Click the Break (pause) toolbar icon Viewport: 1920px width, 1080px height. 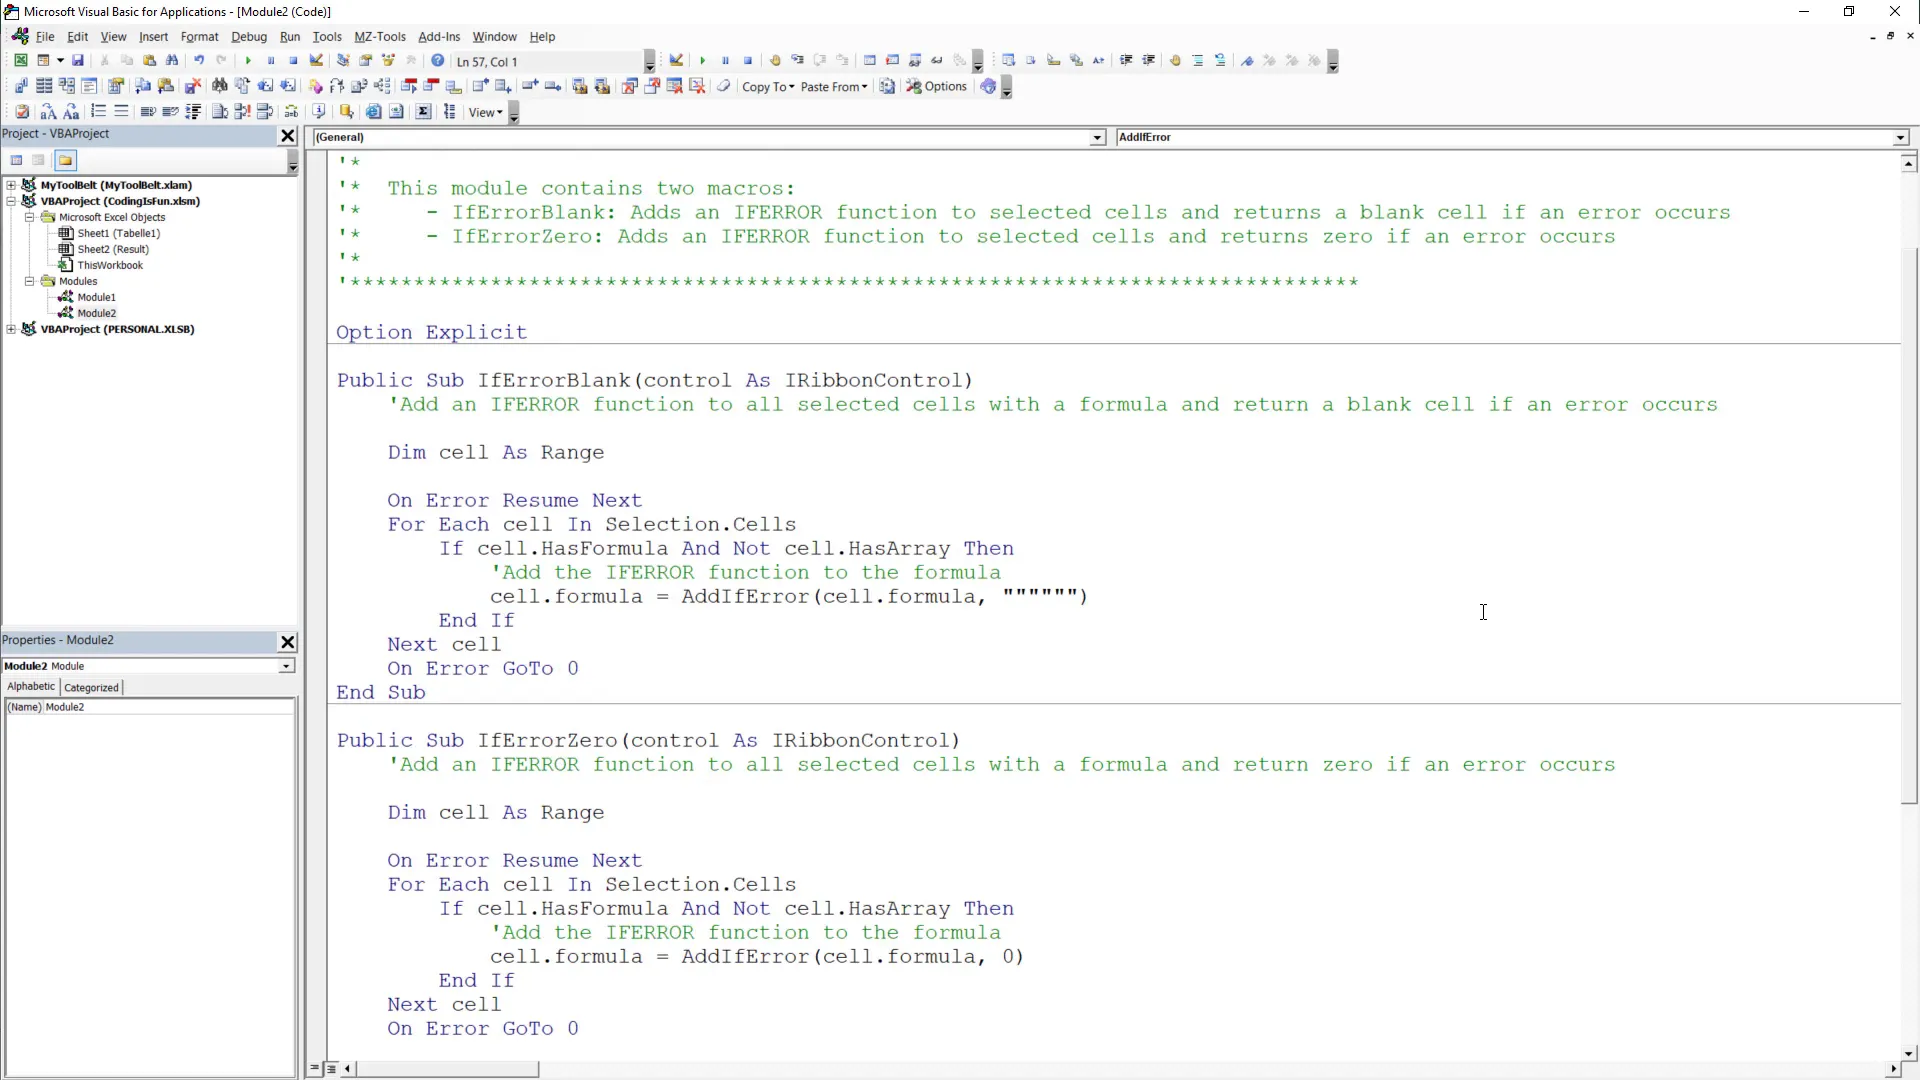[x=271, y=60]
